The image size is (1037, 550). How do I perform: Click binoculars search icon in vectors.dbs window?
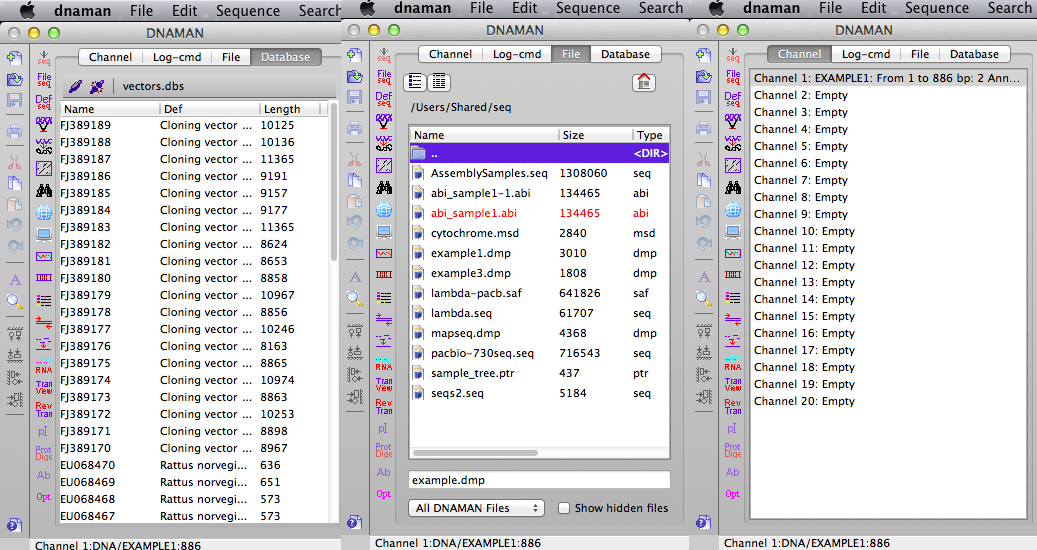coord(44,190)
